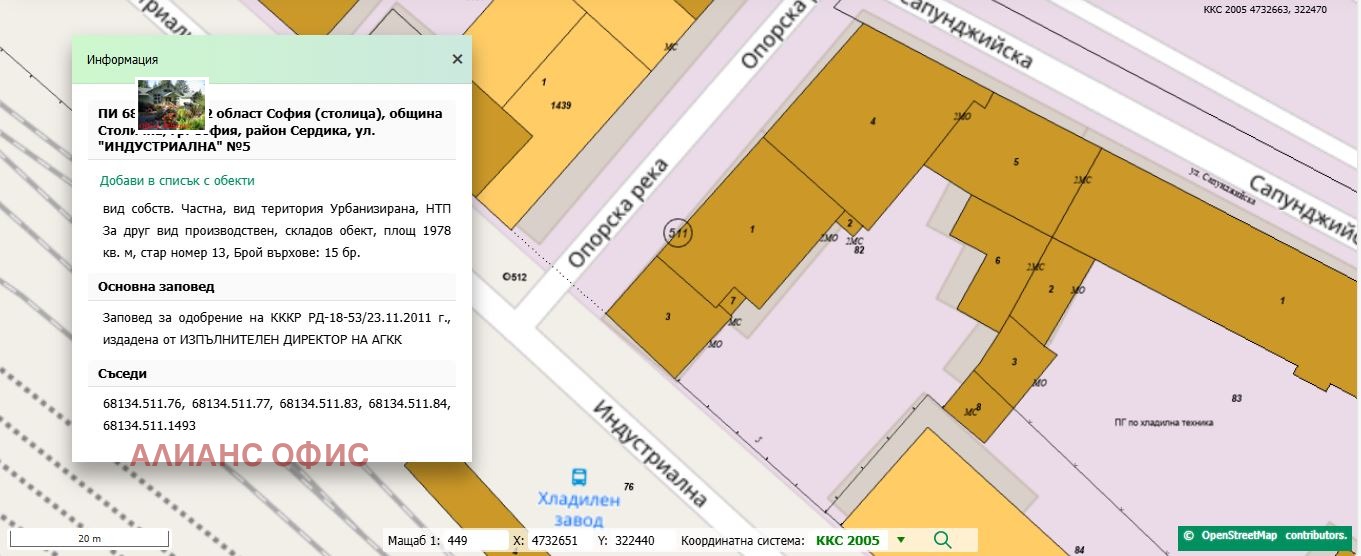Select the KKC 2005 coordinate system label
The image size is (1361, 556).
pos(847,540)
